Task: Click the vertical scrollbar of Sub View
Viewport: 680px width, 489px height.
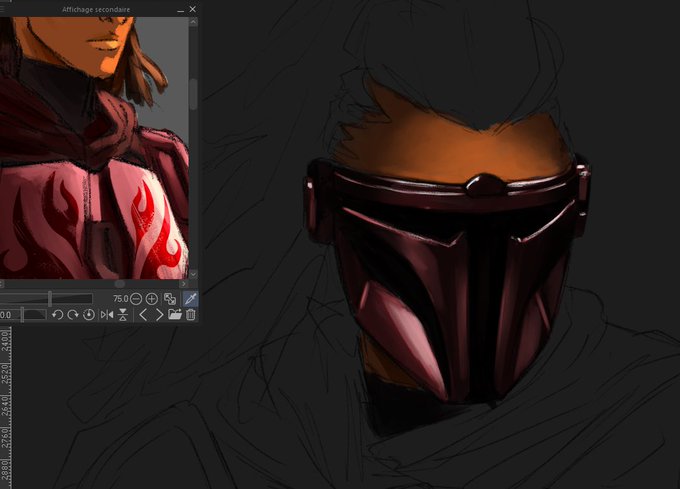Action: 193,147
